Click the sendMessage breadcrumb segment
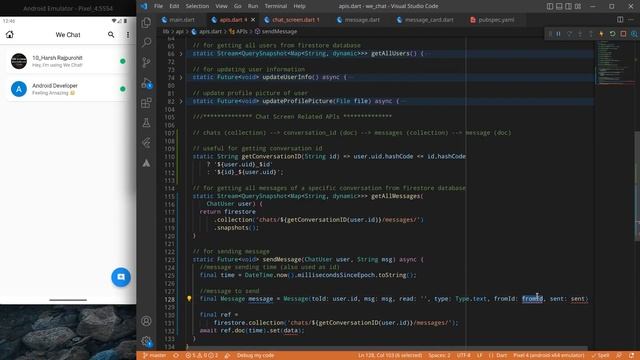 [x=276, y=31]
